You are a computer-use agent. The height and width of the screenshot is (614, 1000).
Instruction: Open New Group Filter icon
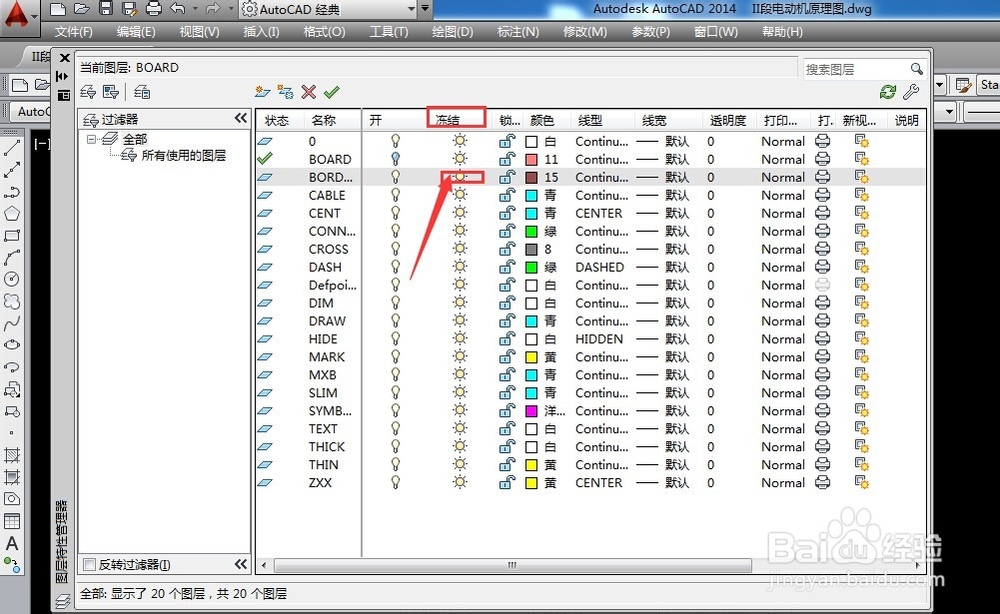pos(111,92)
